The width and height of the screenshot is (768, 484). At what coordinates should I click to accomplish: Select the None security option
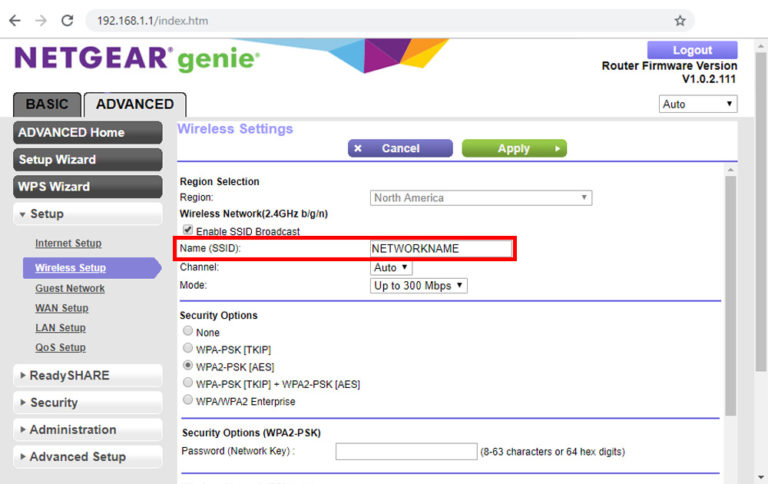click(x=187, y=332)
